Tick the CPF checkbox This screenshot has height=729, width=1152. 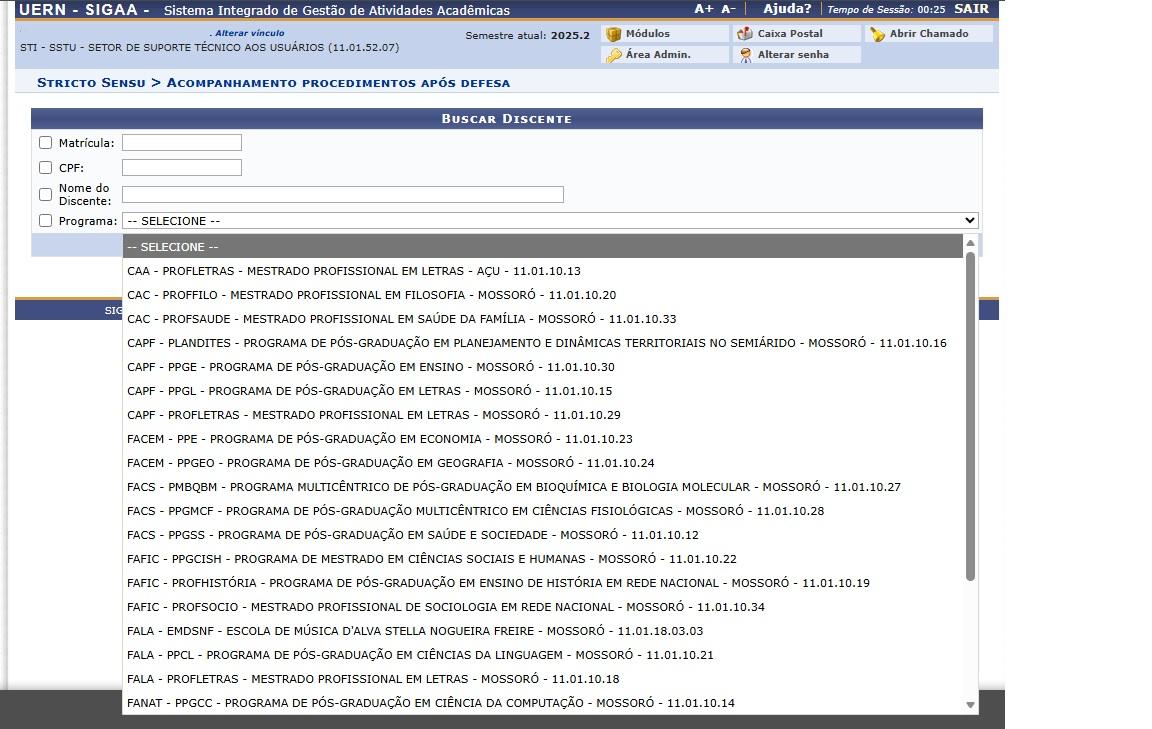tap(45, 168)
